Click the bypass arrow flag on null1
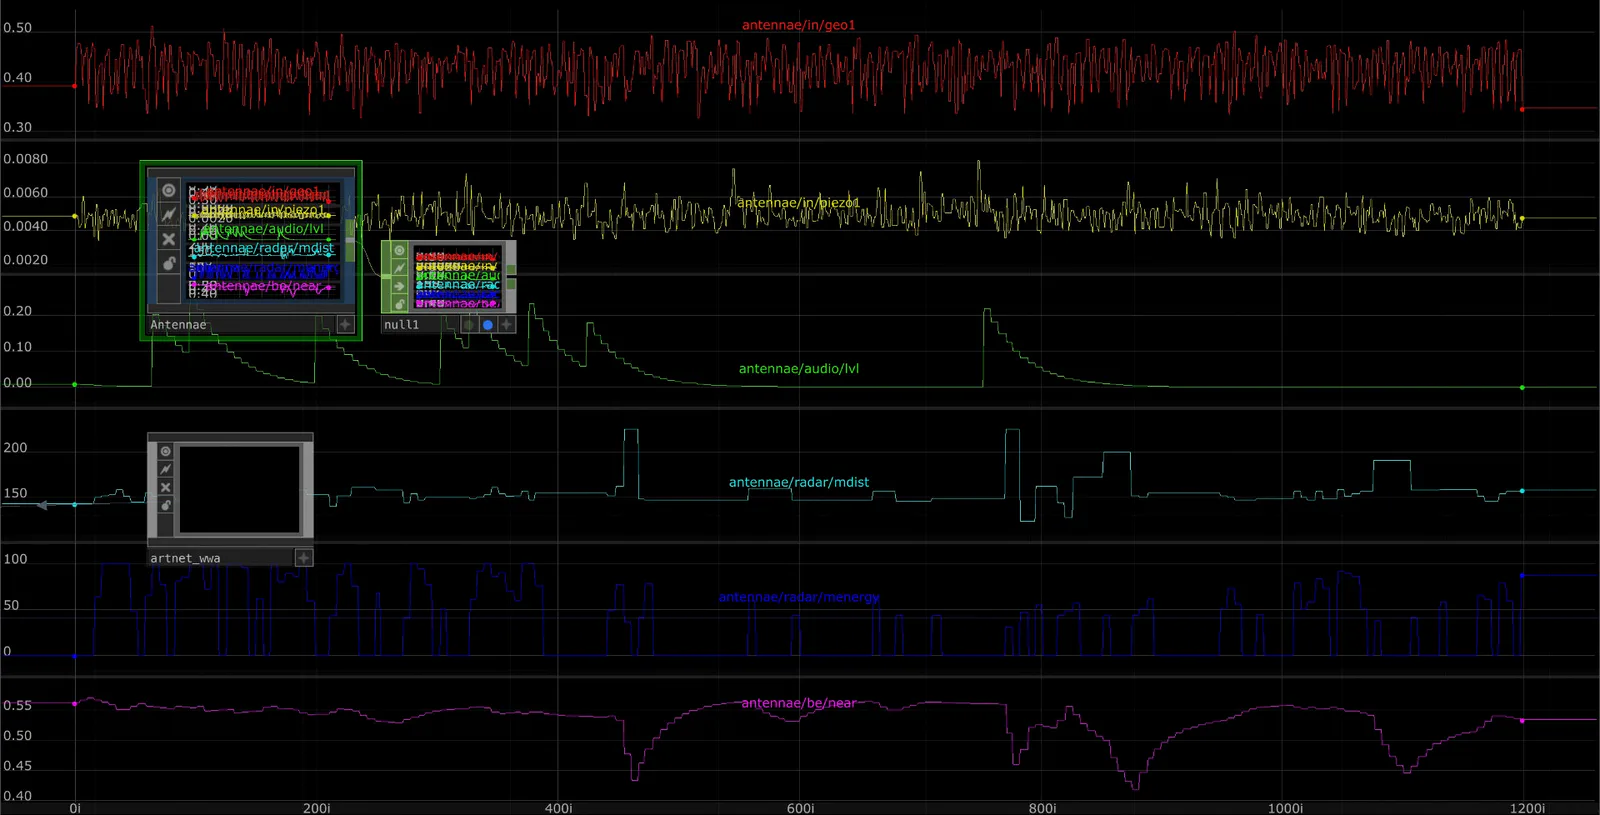This screenshot has height=815, width=1600. (x=399, y=286)
